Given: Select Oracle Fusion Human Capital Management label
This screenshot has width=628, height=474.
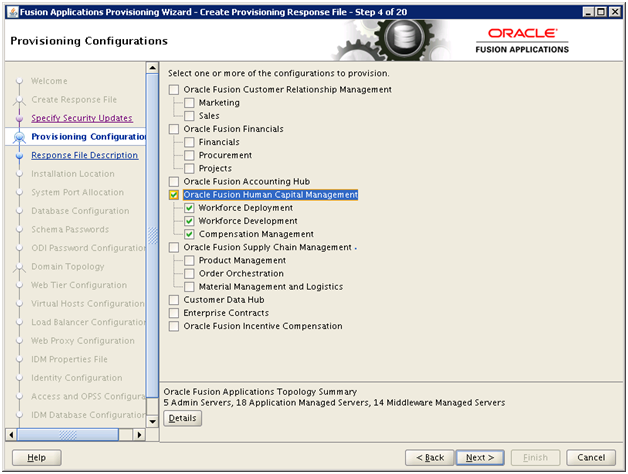Looking at the screenshot, I should tap(270, 195).
